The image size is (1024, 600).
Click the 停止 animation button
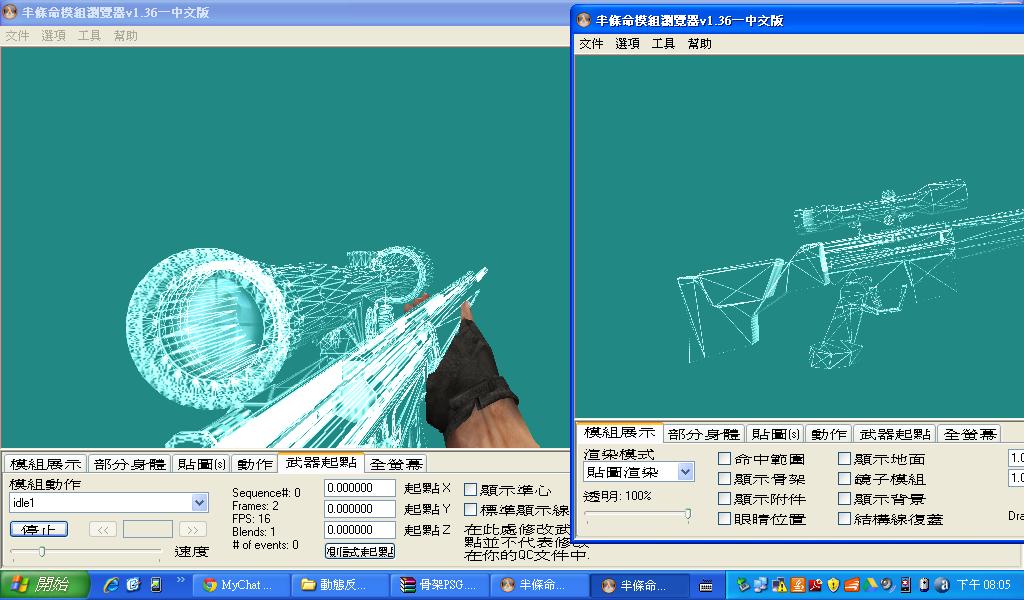coord(39,529)
